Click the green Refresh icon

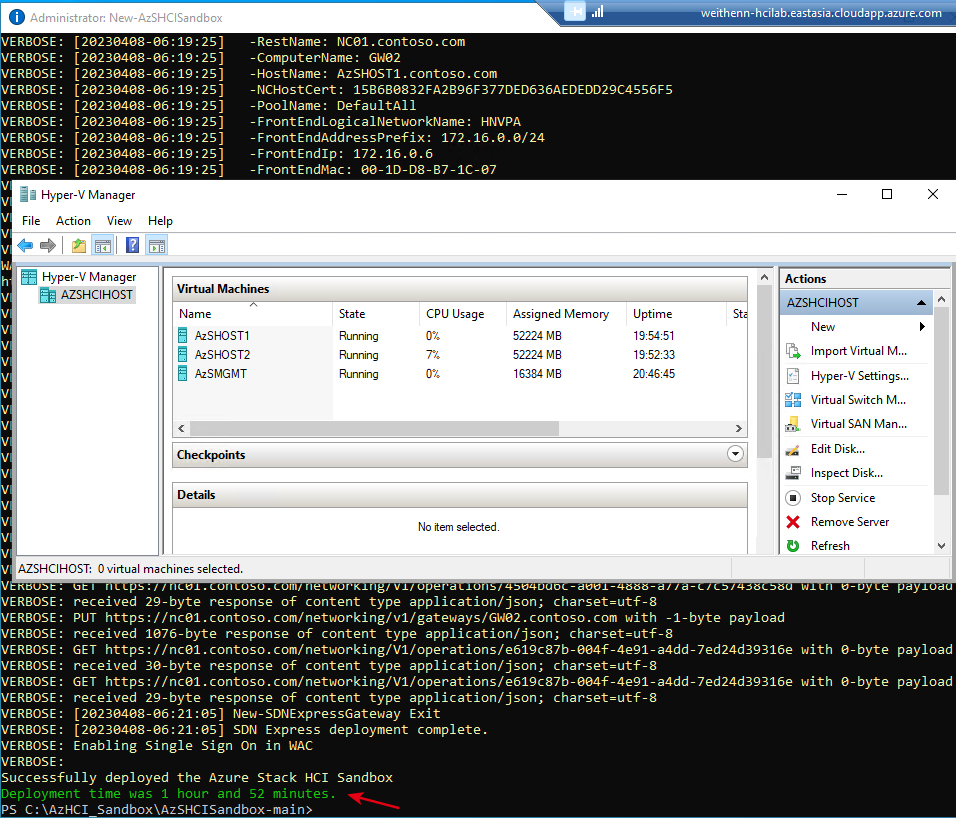(x=793, y=546)
